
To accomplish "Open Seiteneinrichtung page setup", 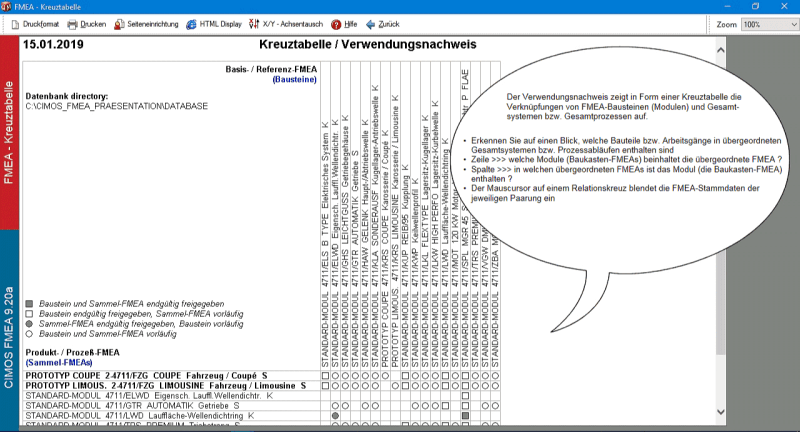I will point(146,23).
